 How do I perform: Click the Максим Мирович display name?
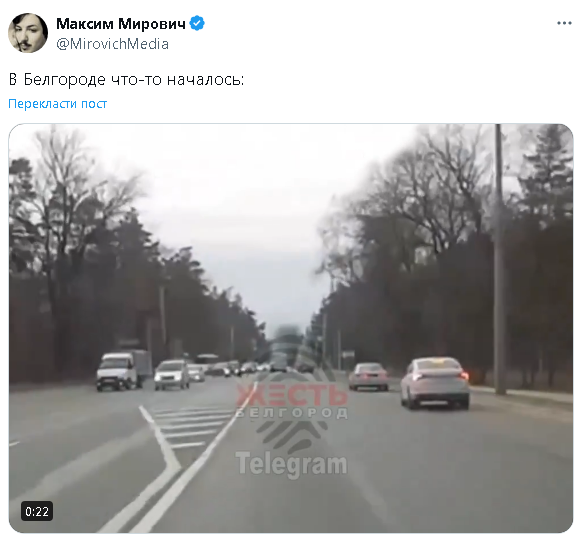121,24
